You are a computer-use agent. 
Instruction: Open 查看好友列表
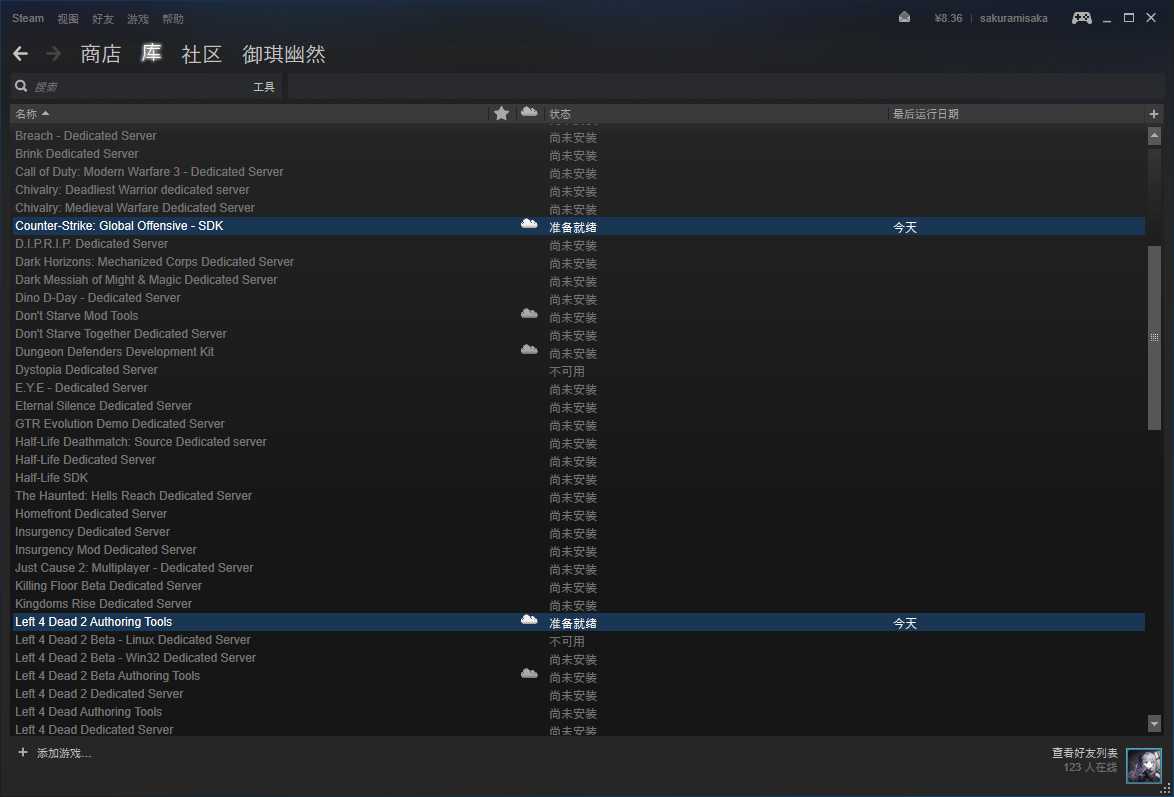pyautogui.click(x=1084, y=753)
